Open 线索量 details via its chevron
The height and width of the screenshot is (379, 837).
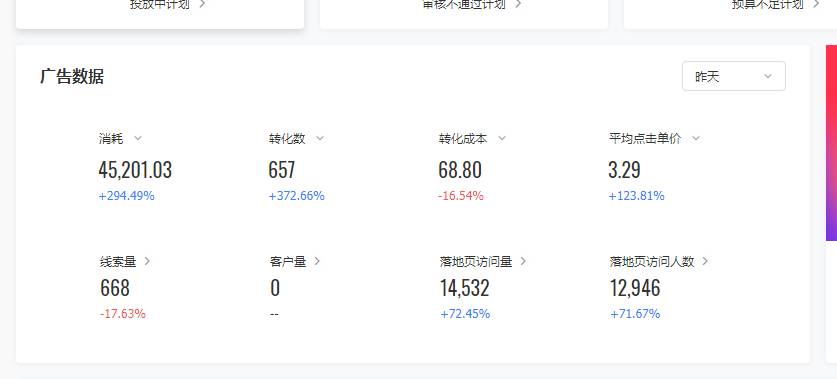click(147, 262)
